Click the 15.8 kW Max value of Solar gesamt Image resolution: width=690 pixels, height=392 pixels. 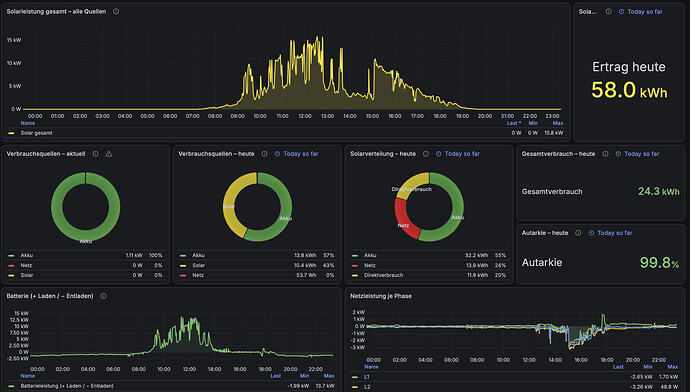553,133
